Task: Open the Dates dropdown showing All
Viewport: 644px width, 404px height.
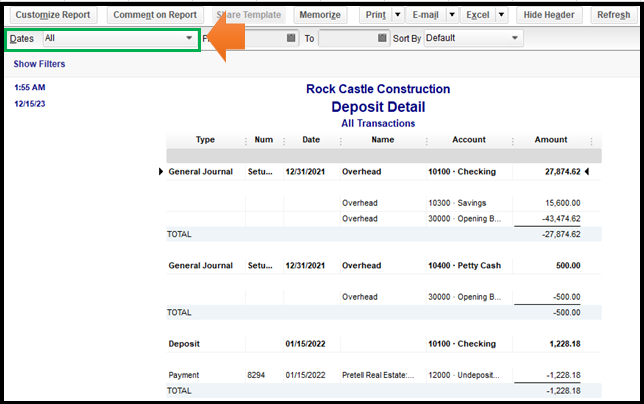Action: [x=120, y=38]
